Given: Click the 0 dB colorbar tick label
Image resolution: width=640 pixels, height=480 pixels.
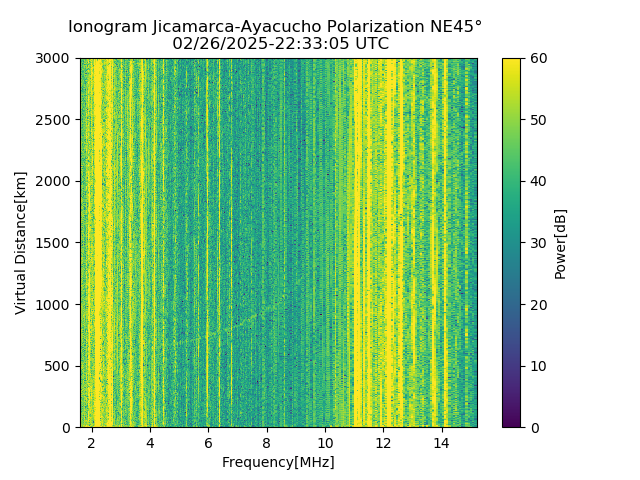Looking at the screenshot, I should [535, 428].
